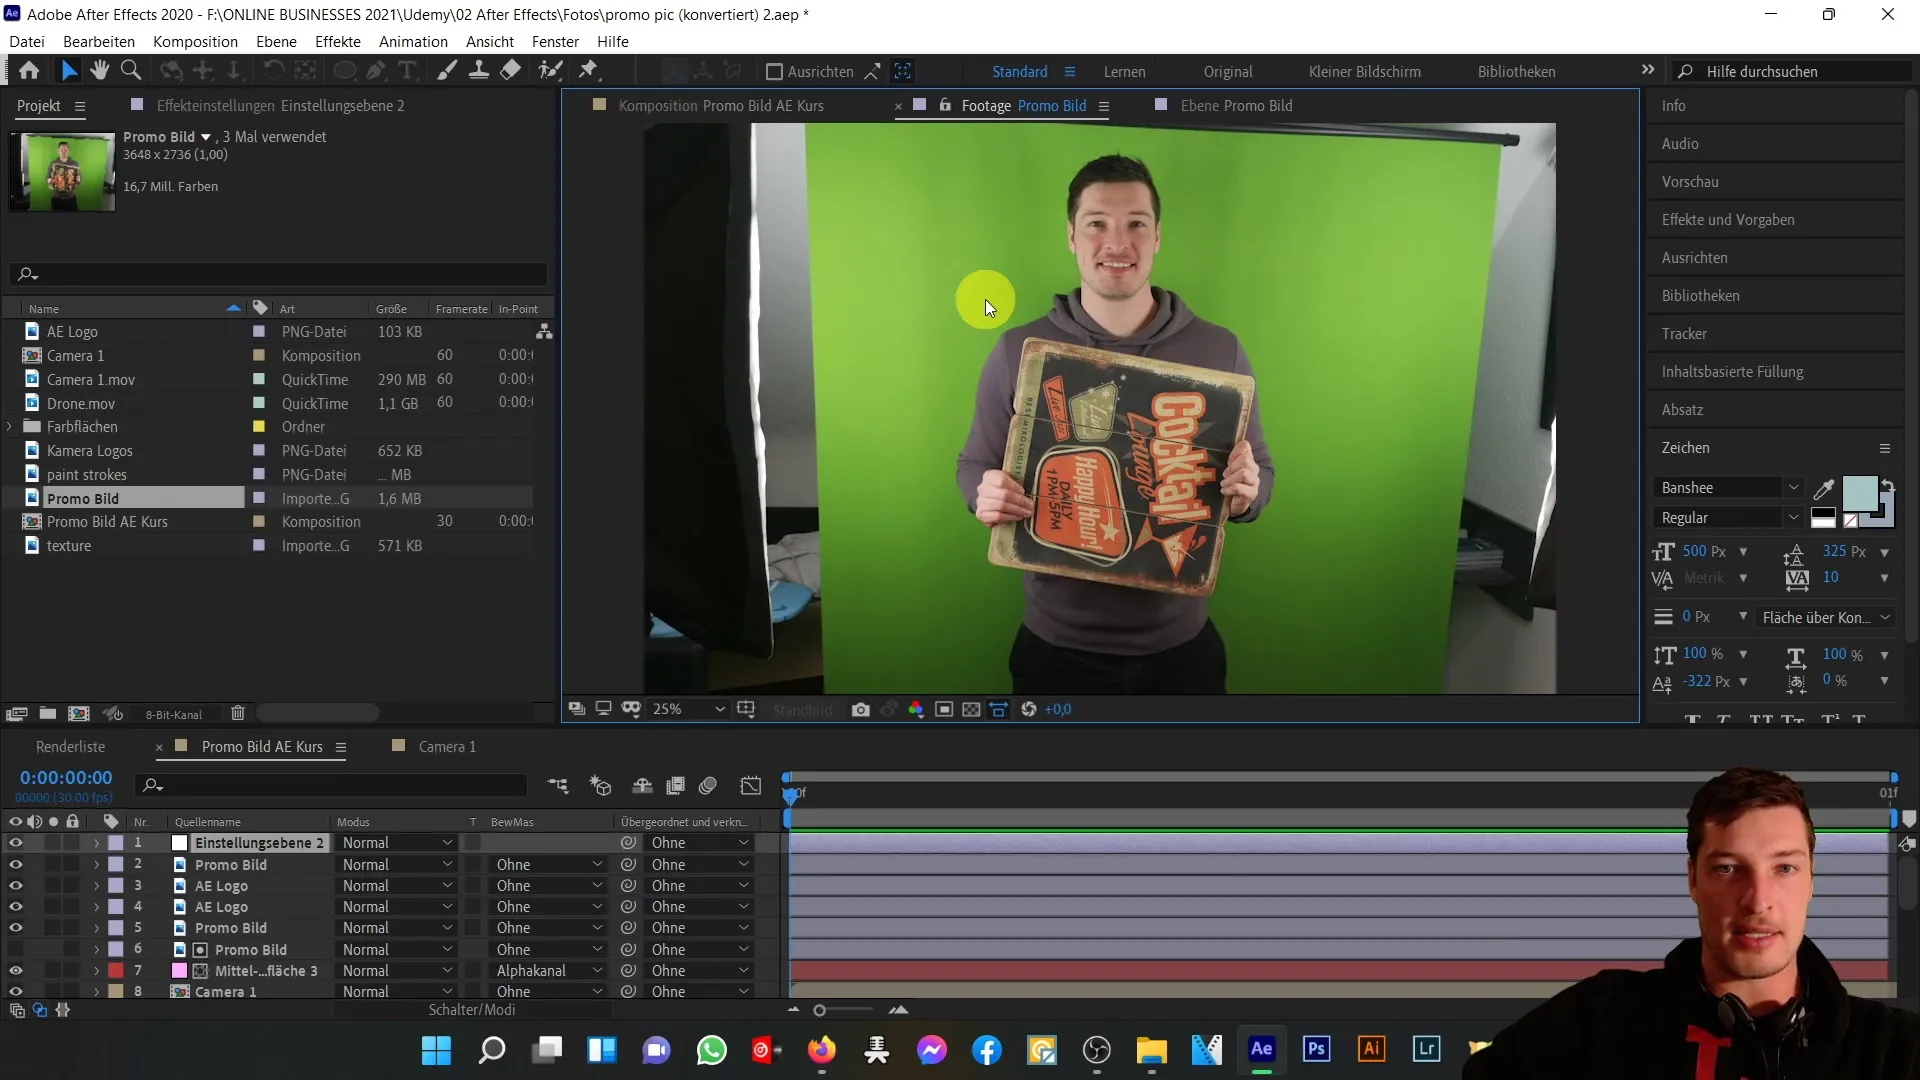The image size is (1920, 1080).
Task: Toggle visibility eye for AE Logo layer 3
Action: click(x=15, y=885)
